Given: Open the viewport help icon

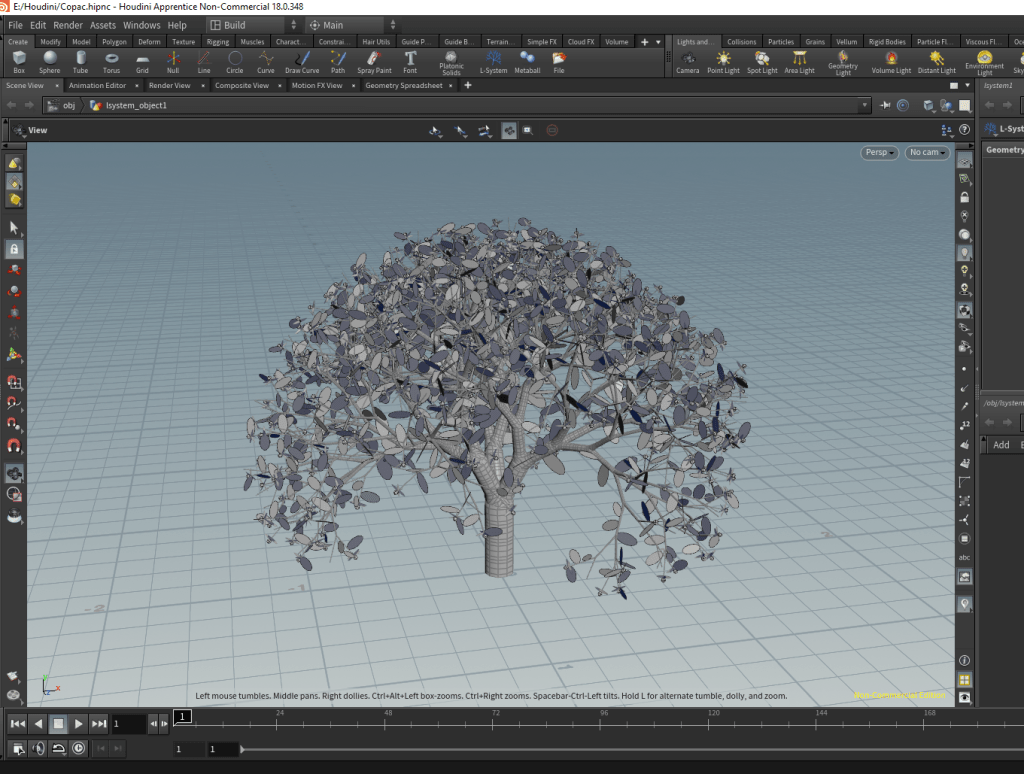Looking at the screenshot, I should point(965,130).
